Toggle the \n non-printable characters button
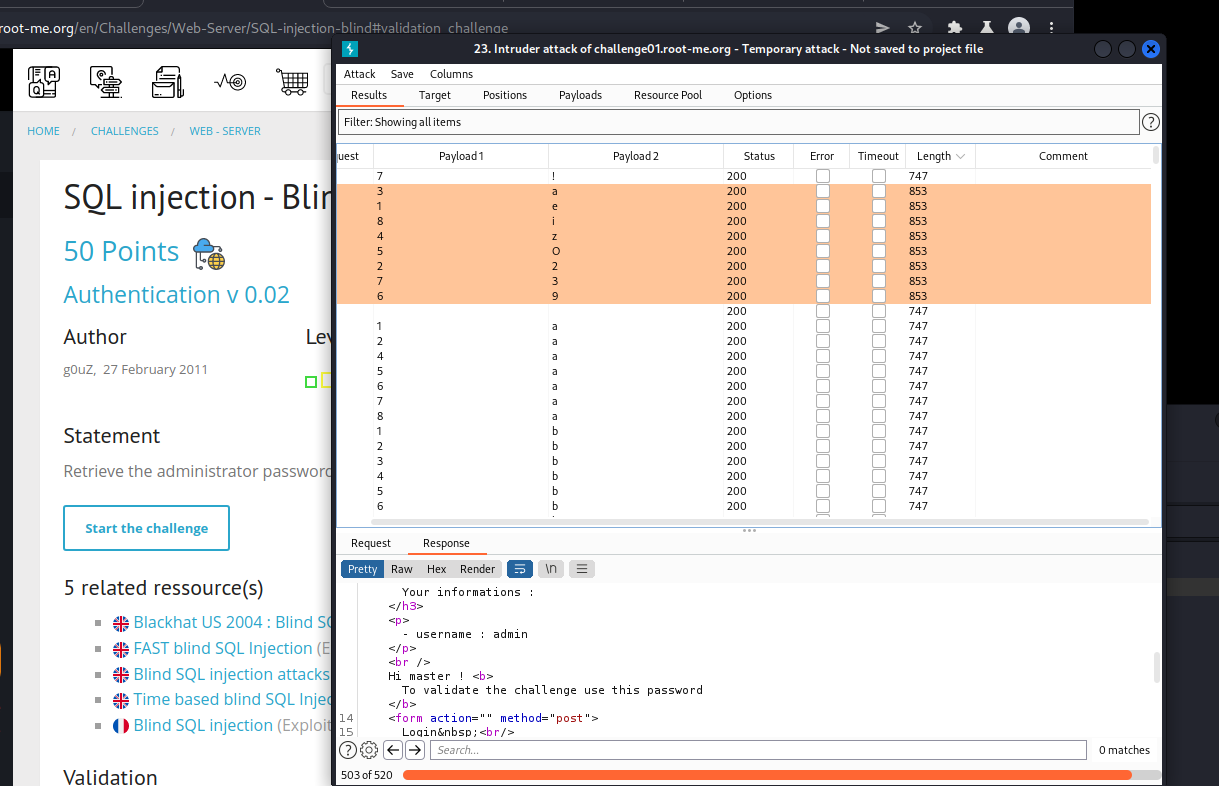The height and width of the screenshot is (786, 1219). pos(551,569)
